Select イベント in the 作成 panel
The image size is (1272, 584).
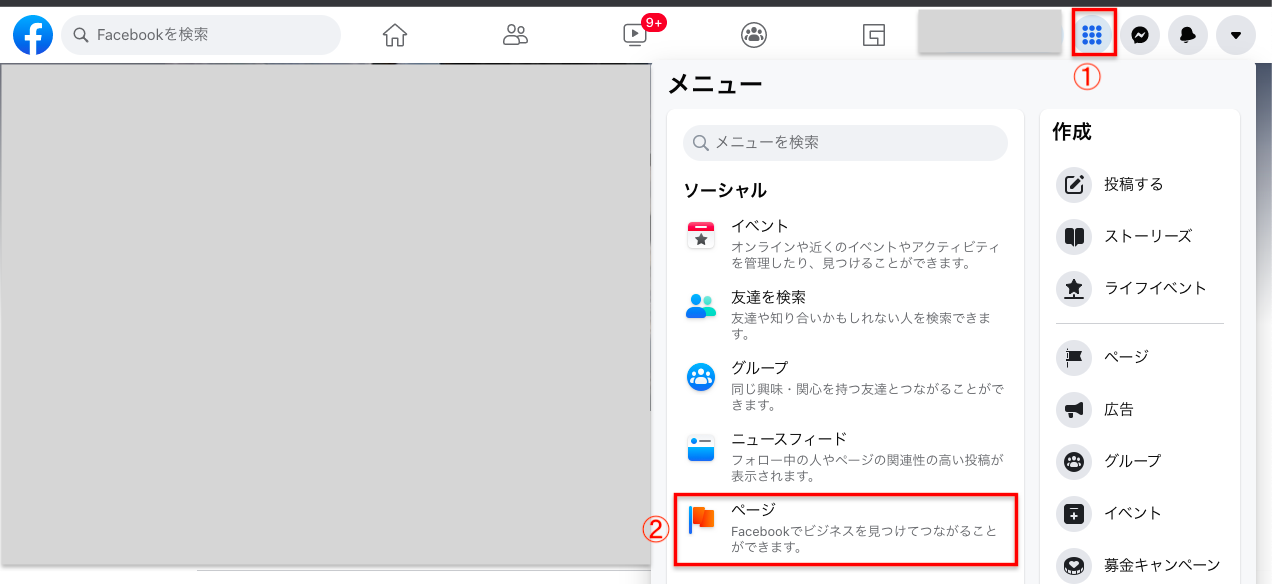tap(1140, 513)
